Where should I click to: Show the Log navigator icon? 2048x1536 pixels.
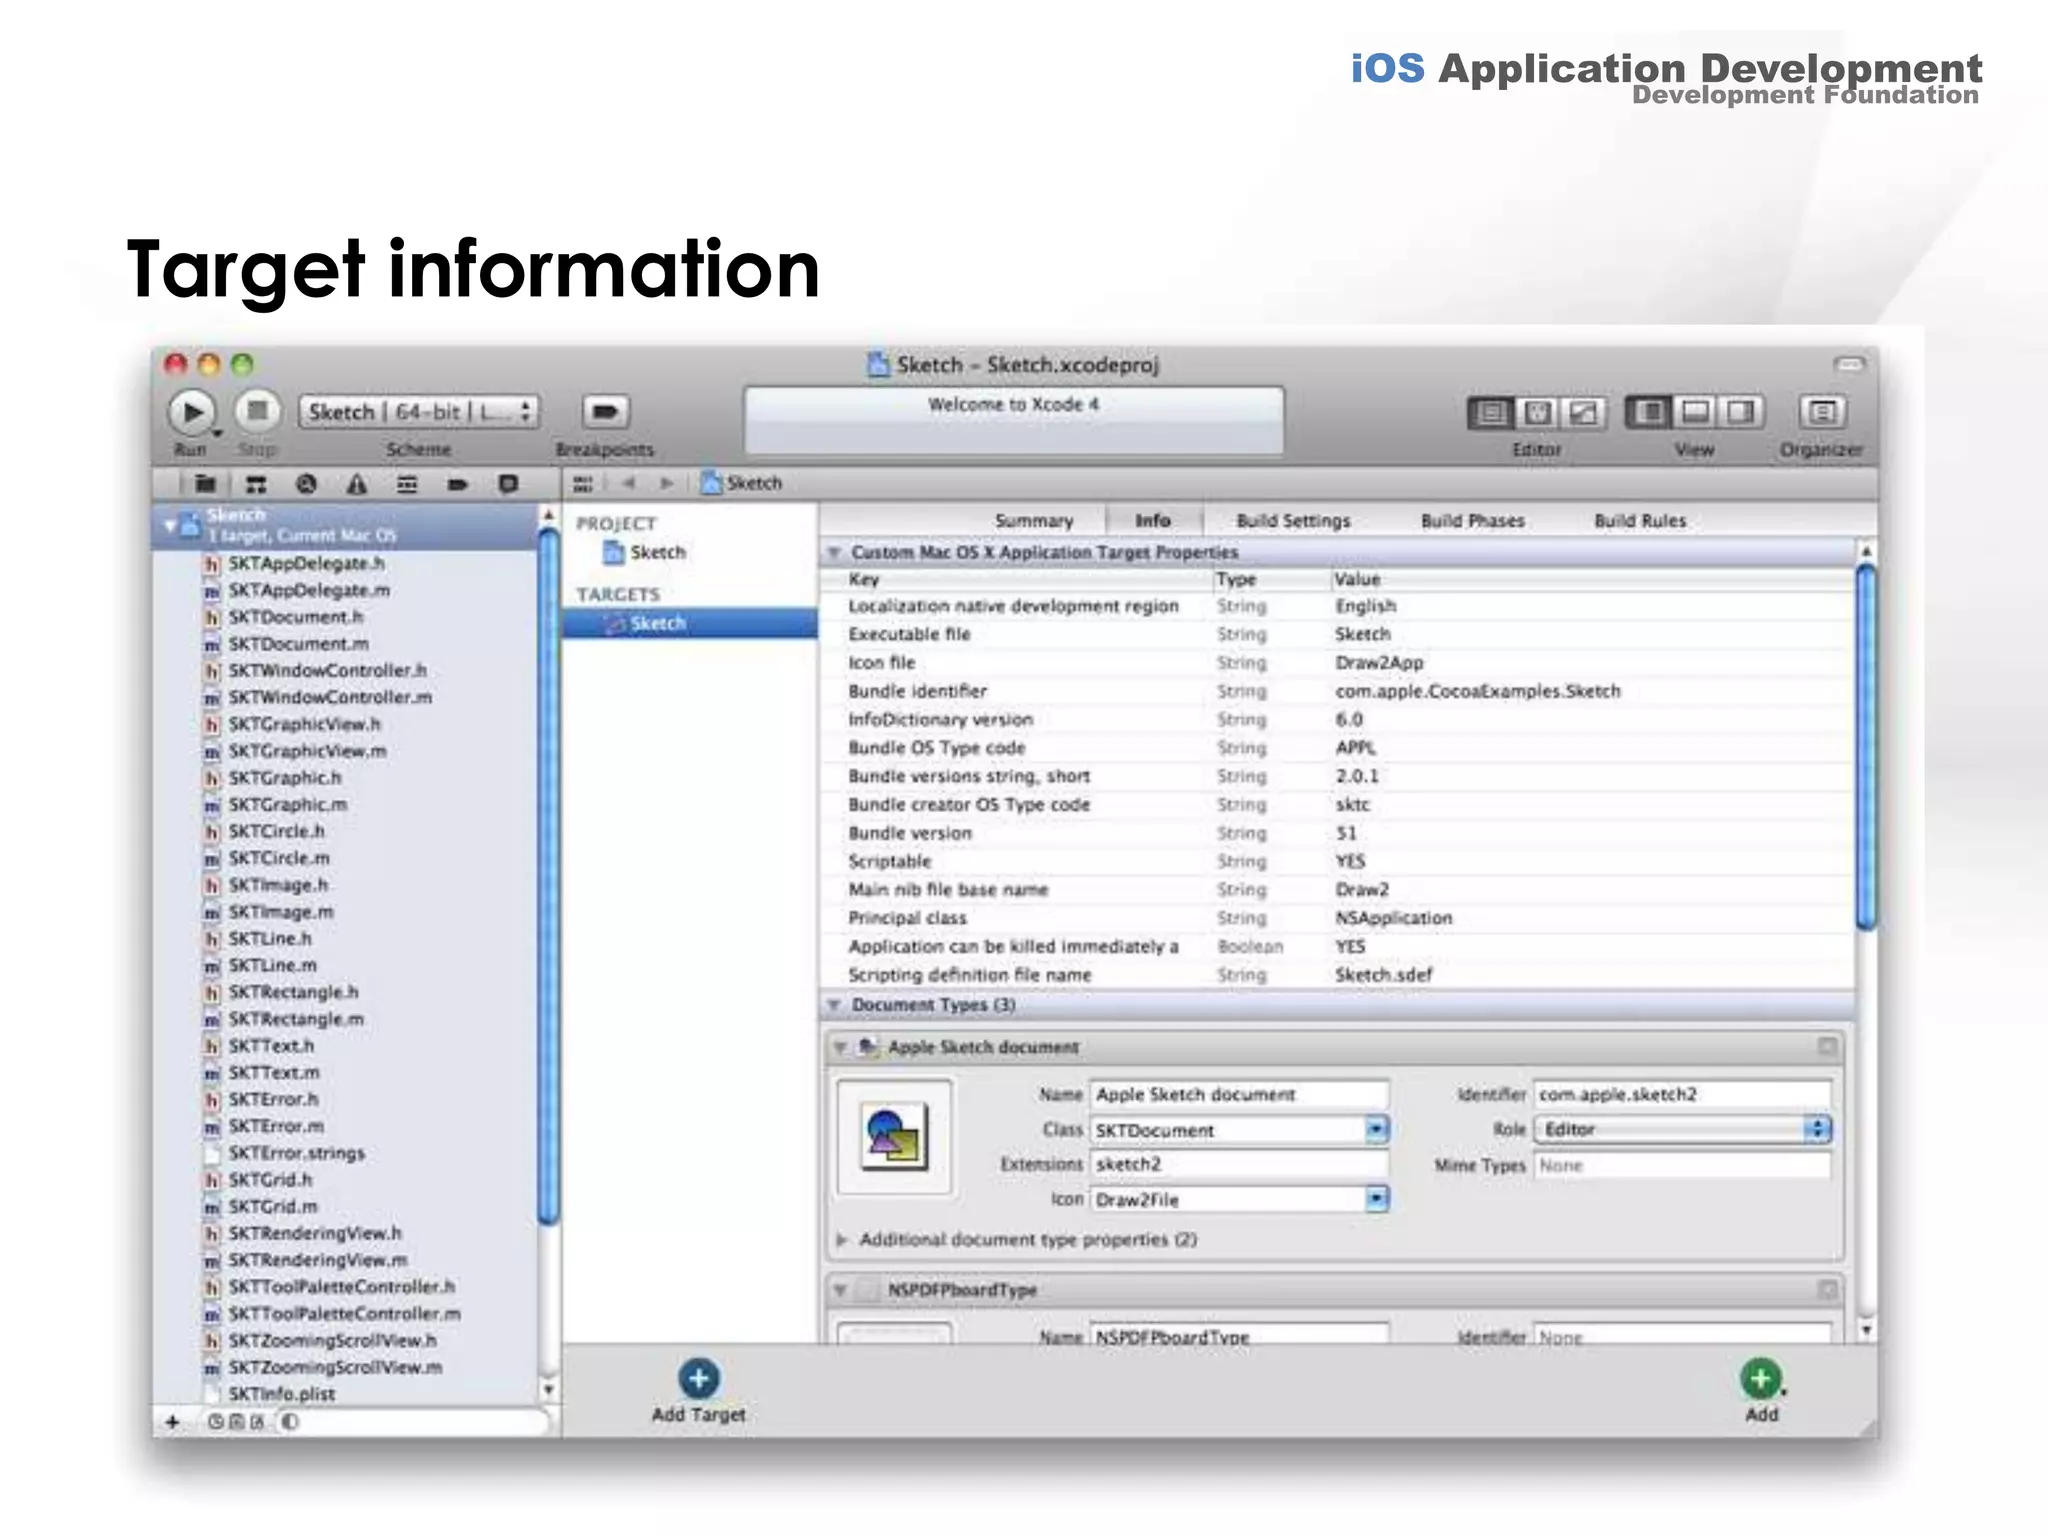click(x=508, y=484)
